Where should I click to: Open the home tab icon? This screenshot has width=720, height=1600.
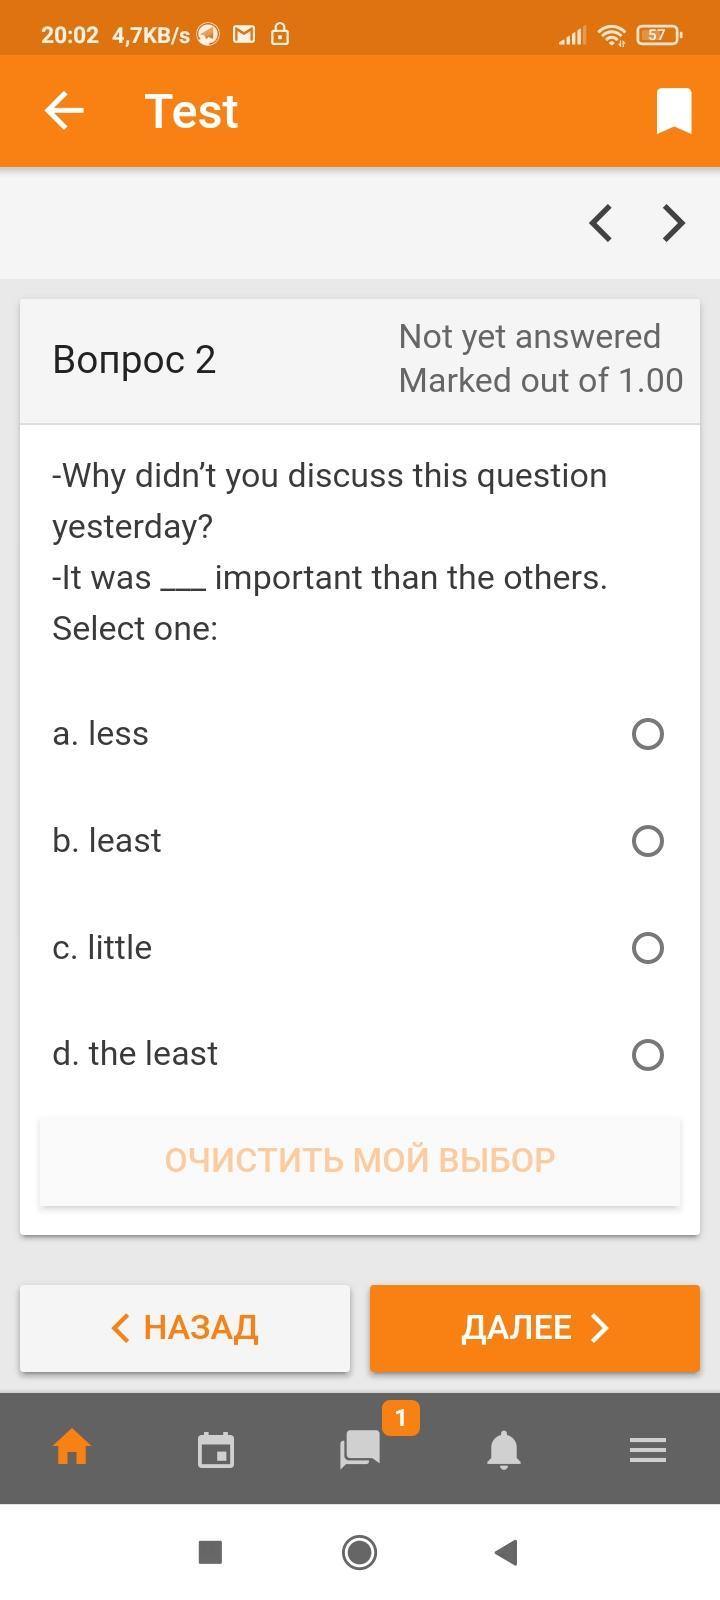(x=72, y=1448)
